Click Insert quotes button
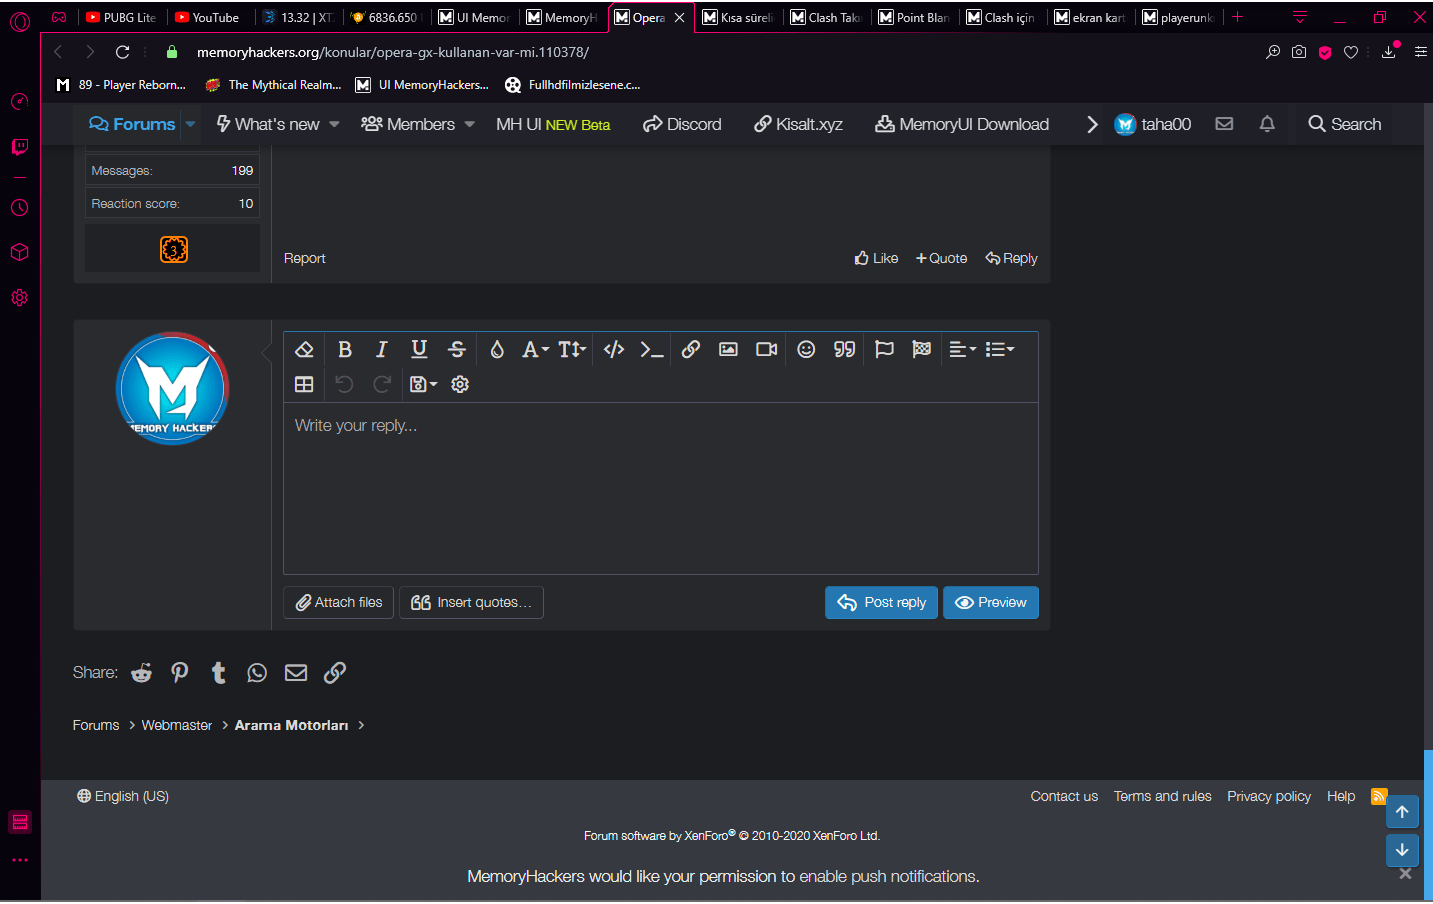 coord(471,603)
